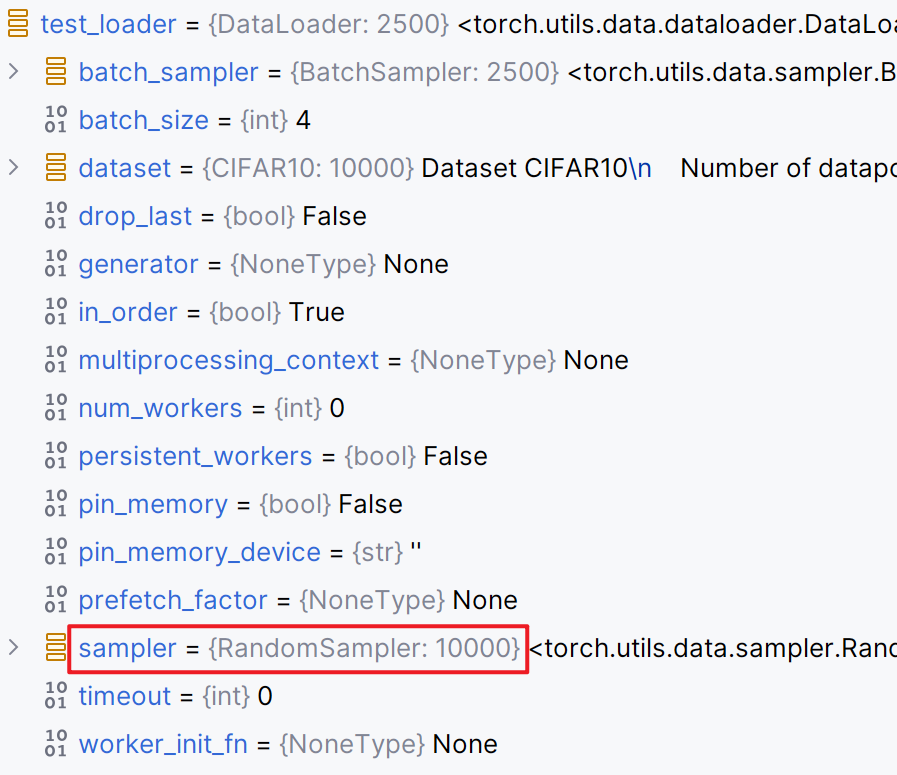Click the num_workers binary value icon
The image size is (897, 775).
56,408
